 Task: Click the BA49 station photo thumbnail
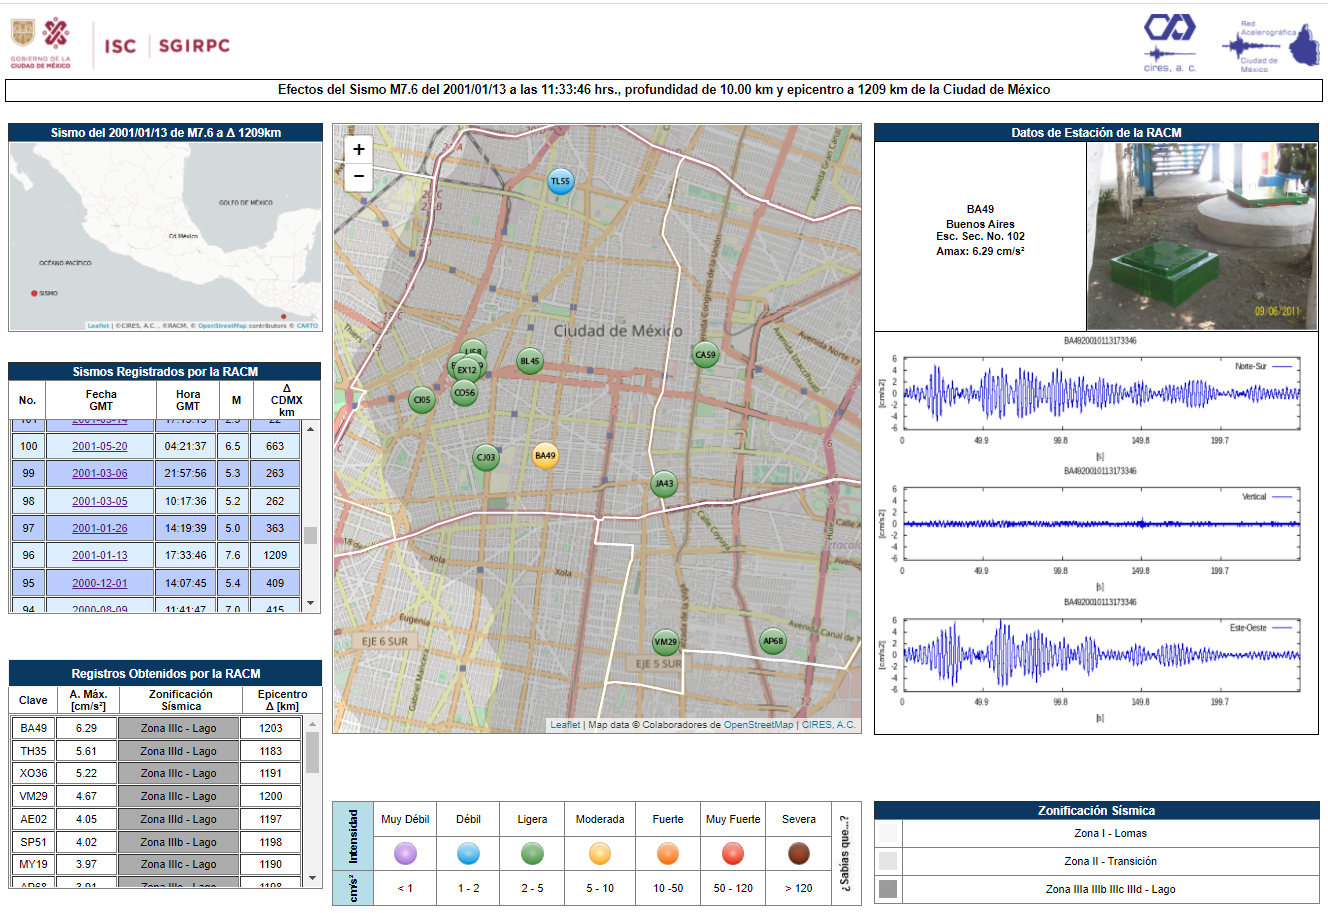point(1201,236)
